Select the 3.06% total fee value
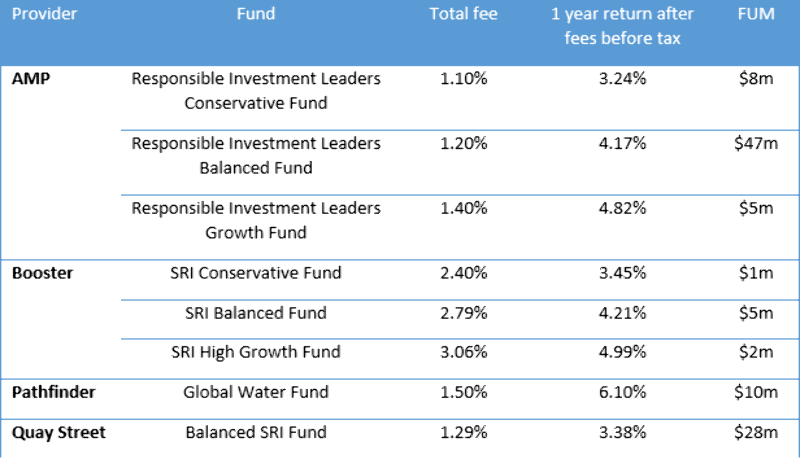 coord(463,351)
